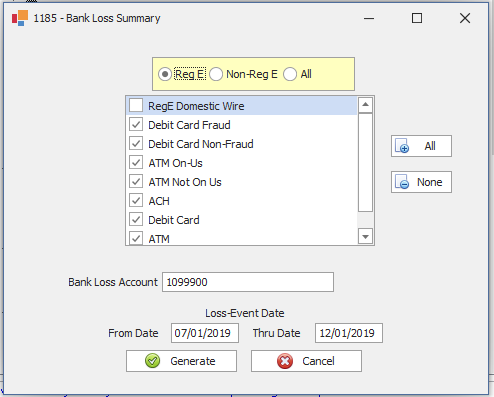This screenshot has width=494, height=397.
Task: Select the Reg E radio button
Action: point(165,74)
